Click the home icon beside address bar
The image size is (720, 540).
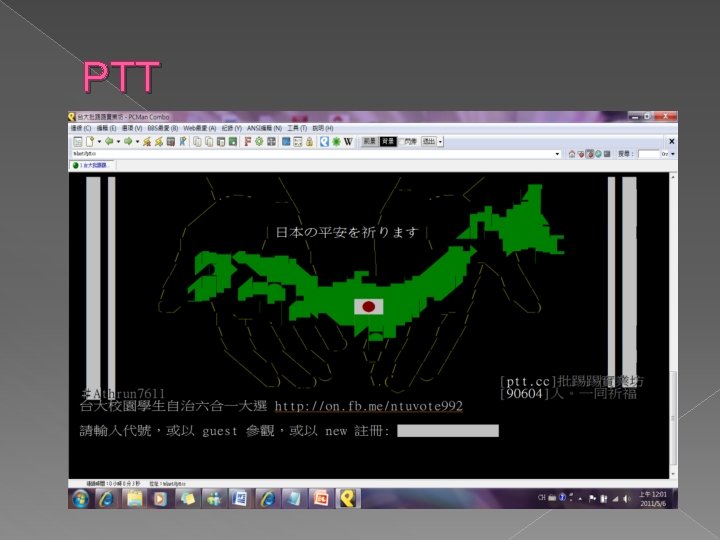(x=572, y=154)
